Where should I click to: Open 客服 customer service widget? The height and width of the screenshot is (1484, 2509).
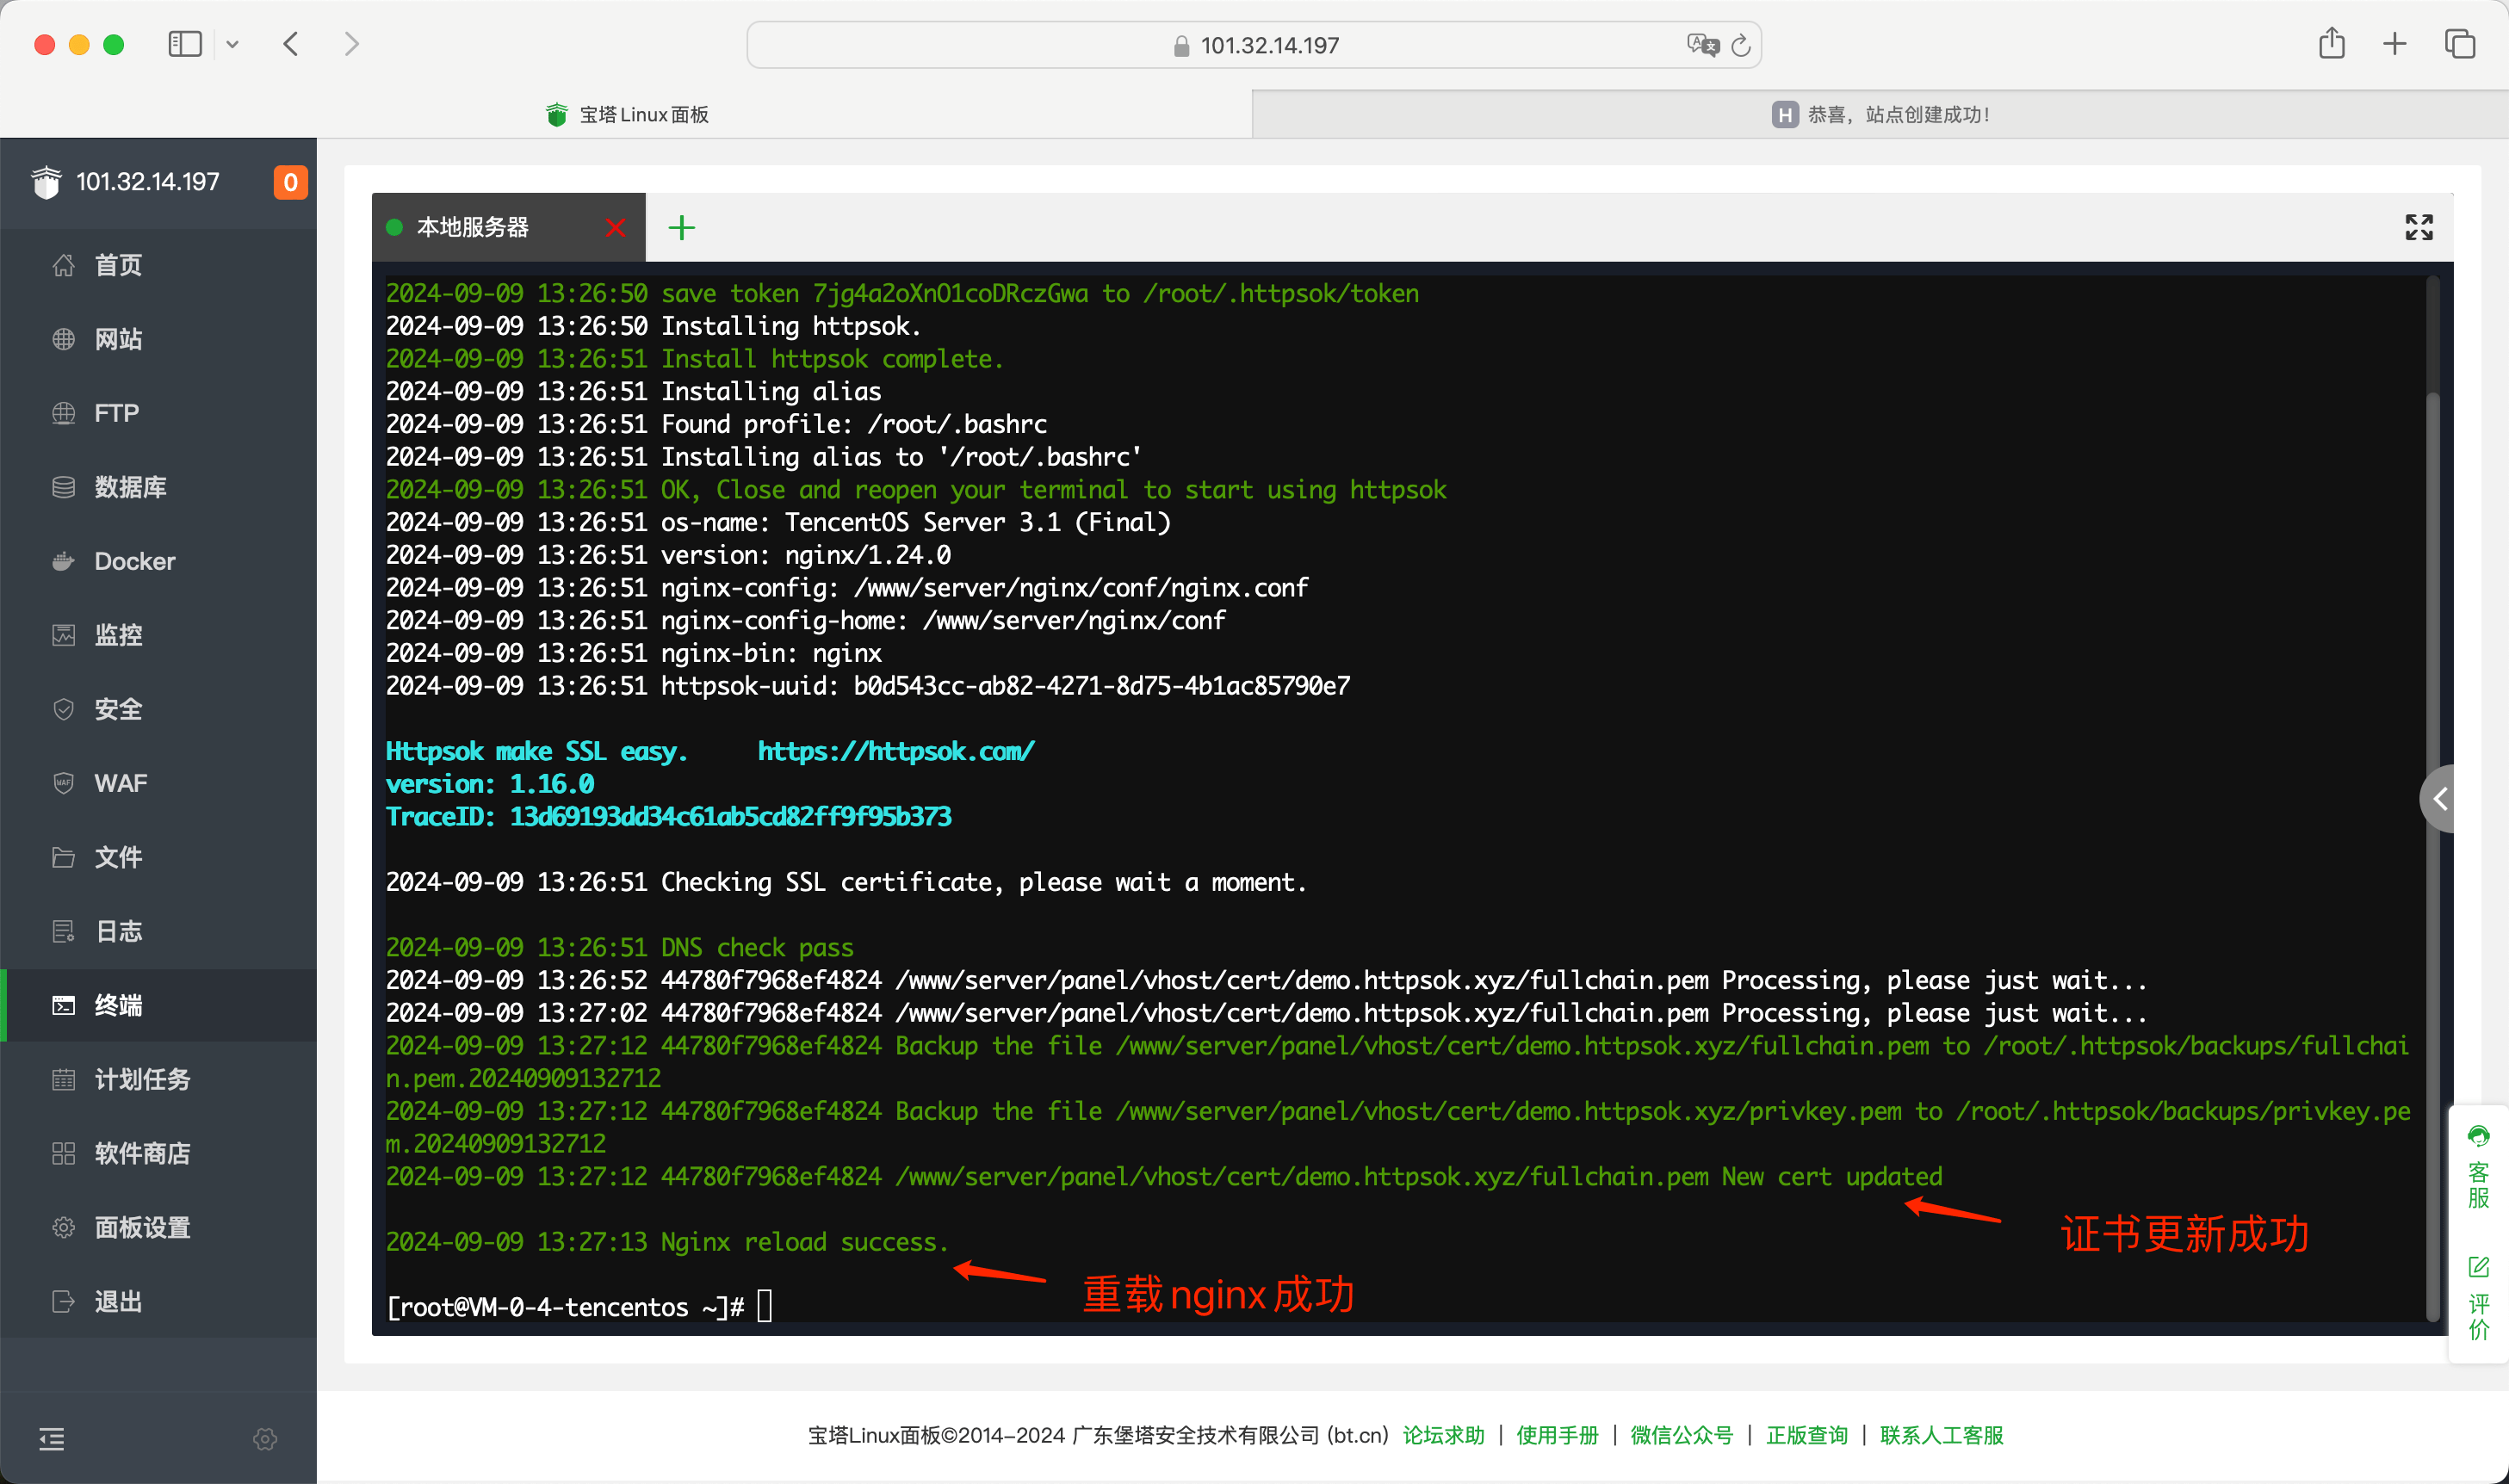click(2479, 1167)
